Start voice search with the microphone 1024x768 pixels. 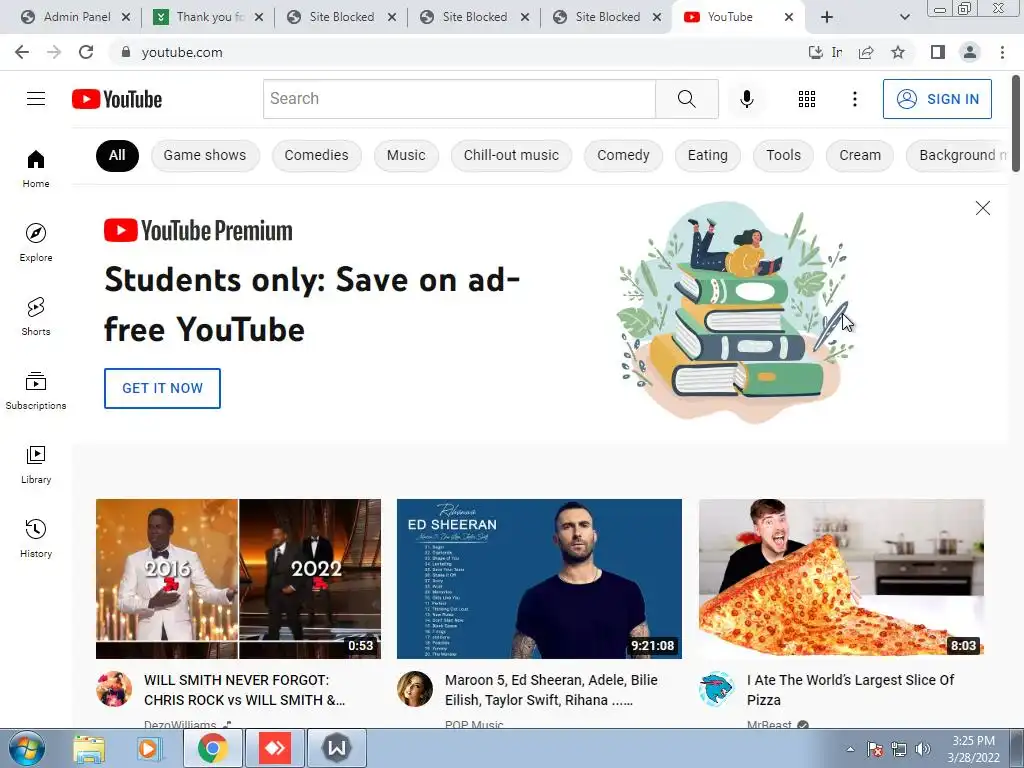pos(746,99)
